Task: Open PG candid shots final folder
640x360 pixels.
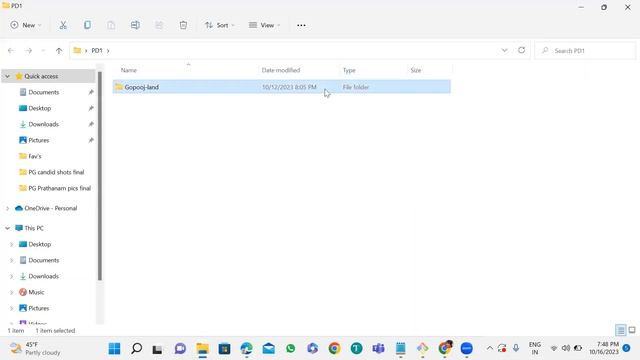Action: point(56,172)
